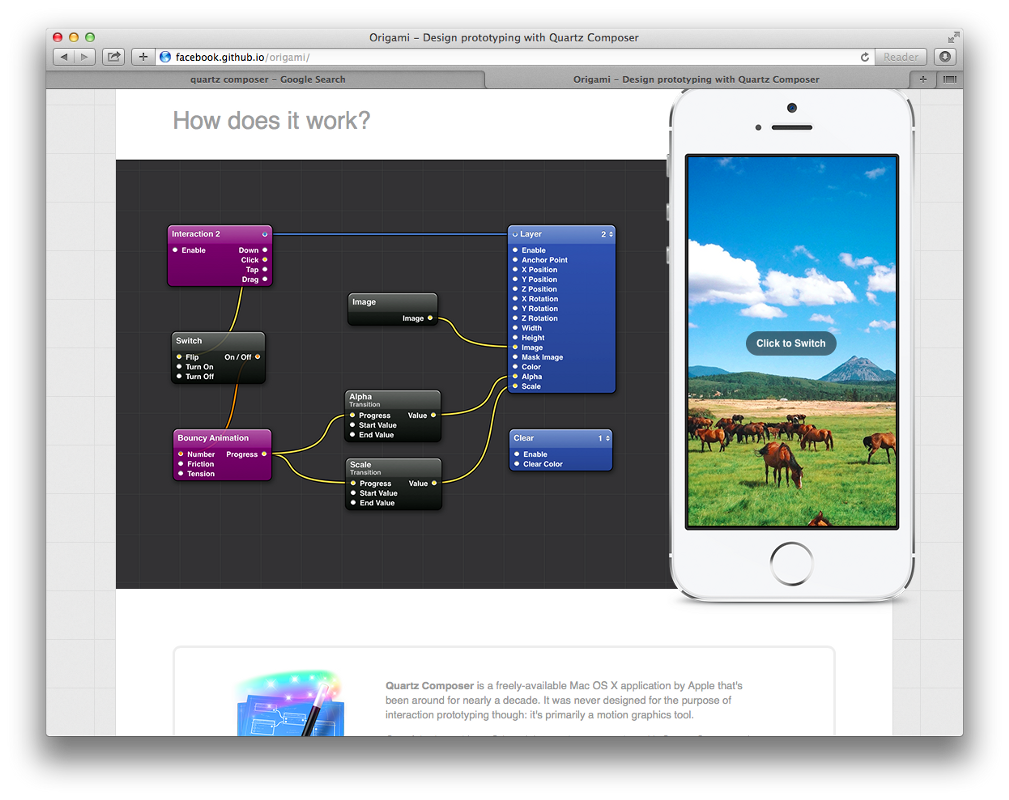Click the Safari back arrow button
The image size is (1009, 800).
64,57
